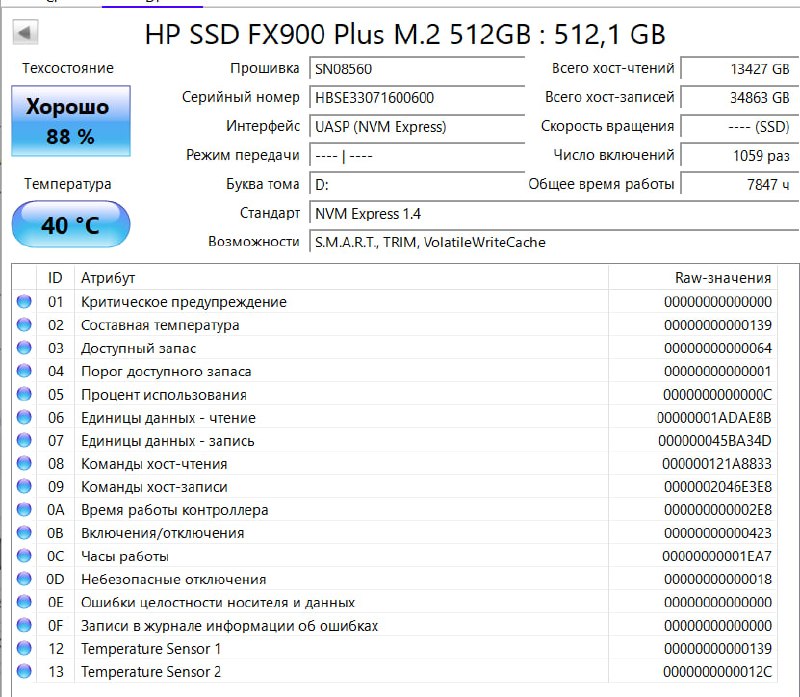Click status circle beside Часы работы
800x697 pixels.
(x=24, y=556)
